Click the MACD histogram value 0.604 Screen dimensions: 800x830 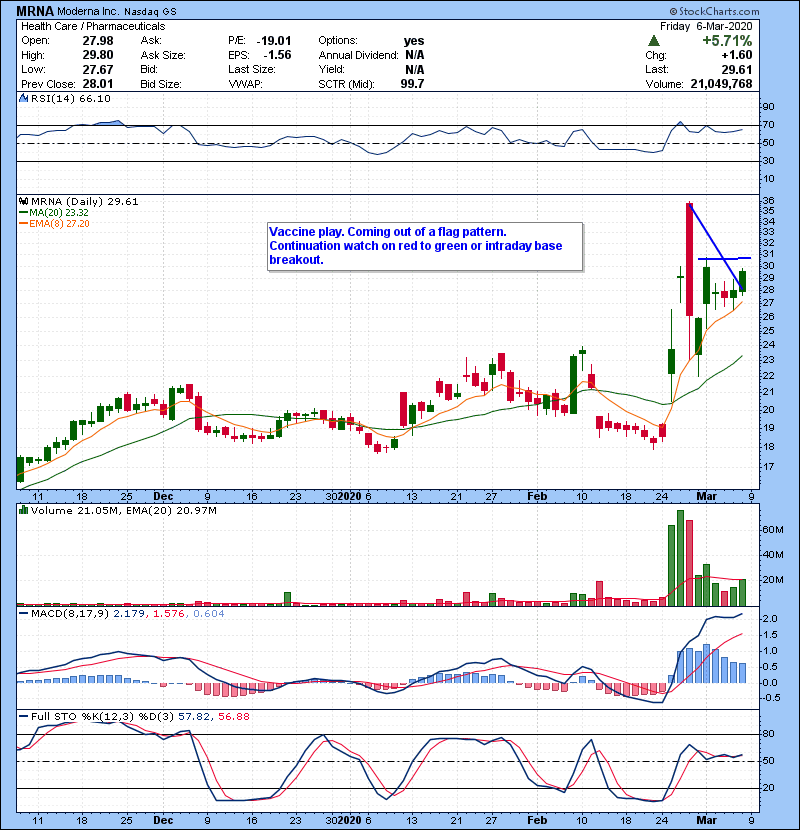pyautogui.click(x=209, y=614)
